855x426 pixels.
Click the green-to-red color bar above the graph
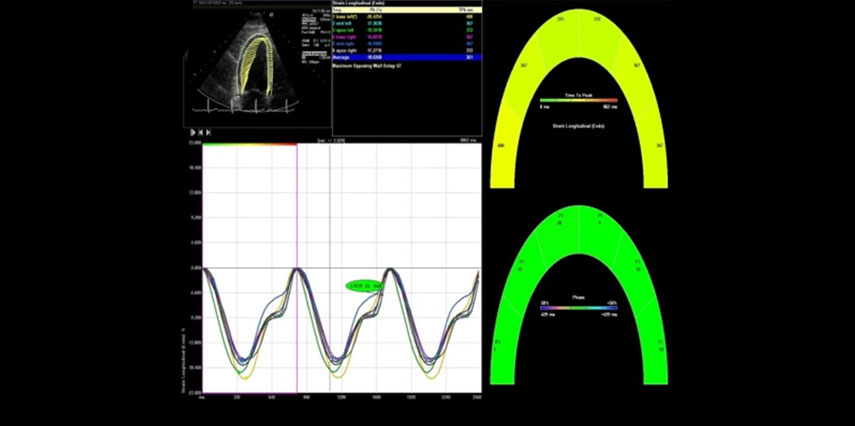tap(250, 144)
